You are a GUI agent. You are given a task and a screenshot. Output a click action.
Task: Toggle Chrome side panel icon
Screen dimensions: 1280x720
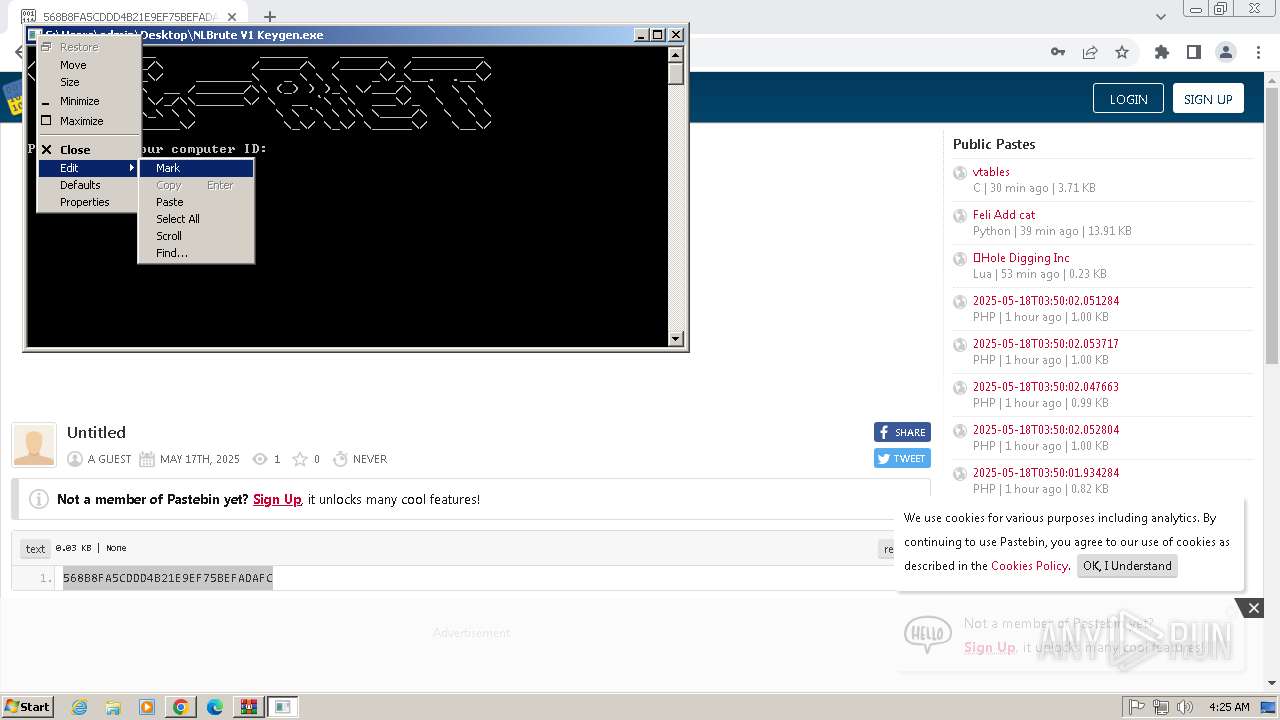tap(1194, 52)
